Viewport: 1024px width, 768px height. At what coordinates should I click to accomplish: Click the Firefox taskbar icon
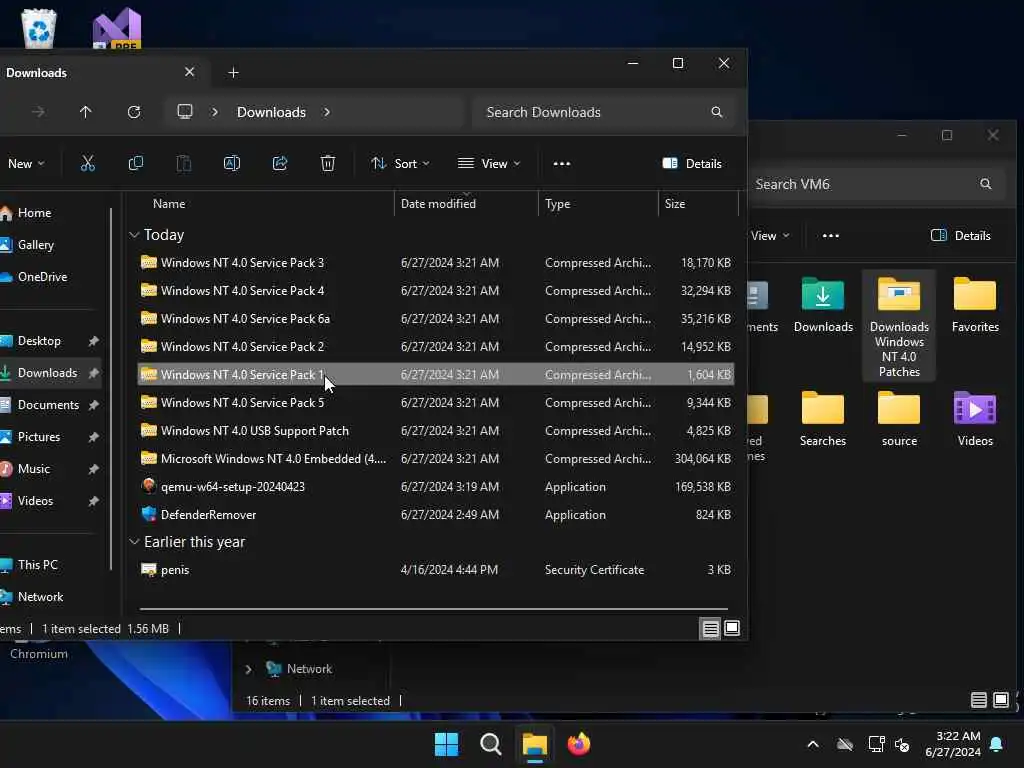coord(579,744)
